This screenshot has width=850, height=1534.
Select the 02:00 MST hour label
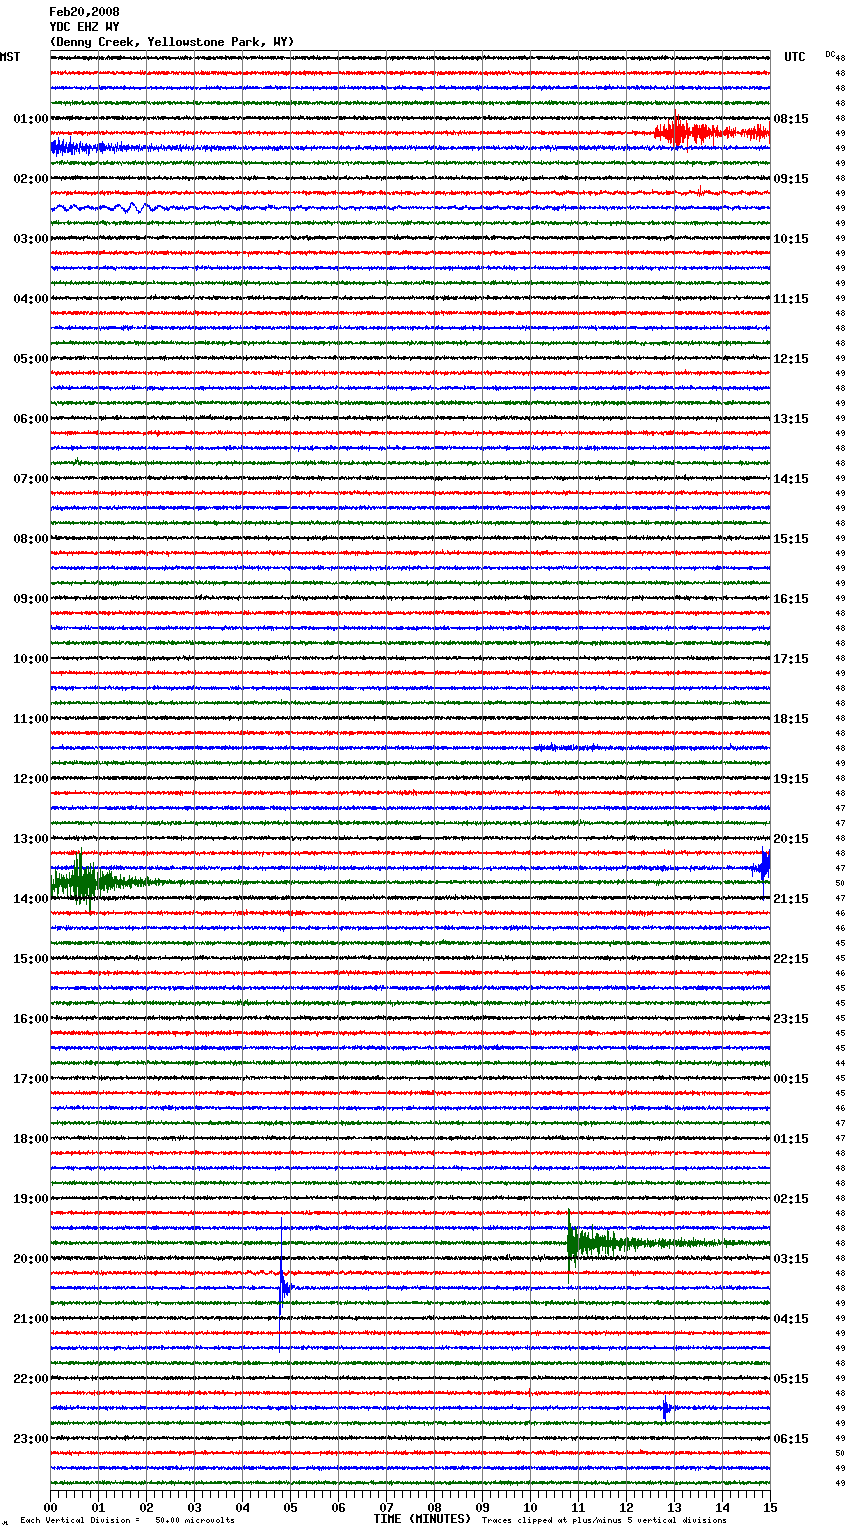pyautogui.click(x=31, y=179)
